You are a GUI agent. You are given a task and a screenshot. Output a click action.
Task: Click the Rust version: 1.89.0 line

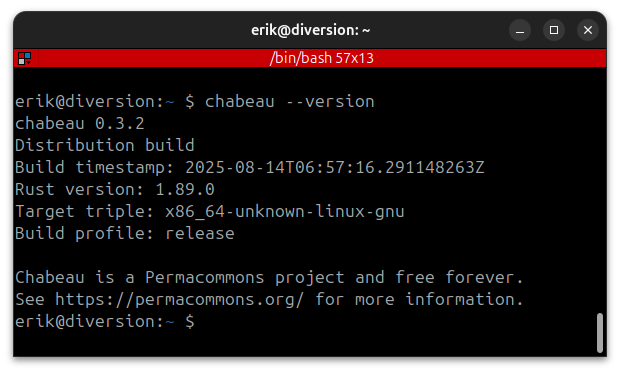115,189
